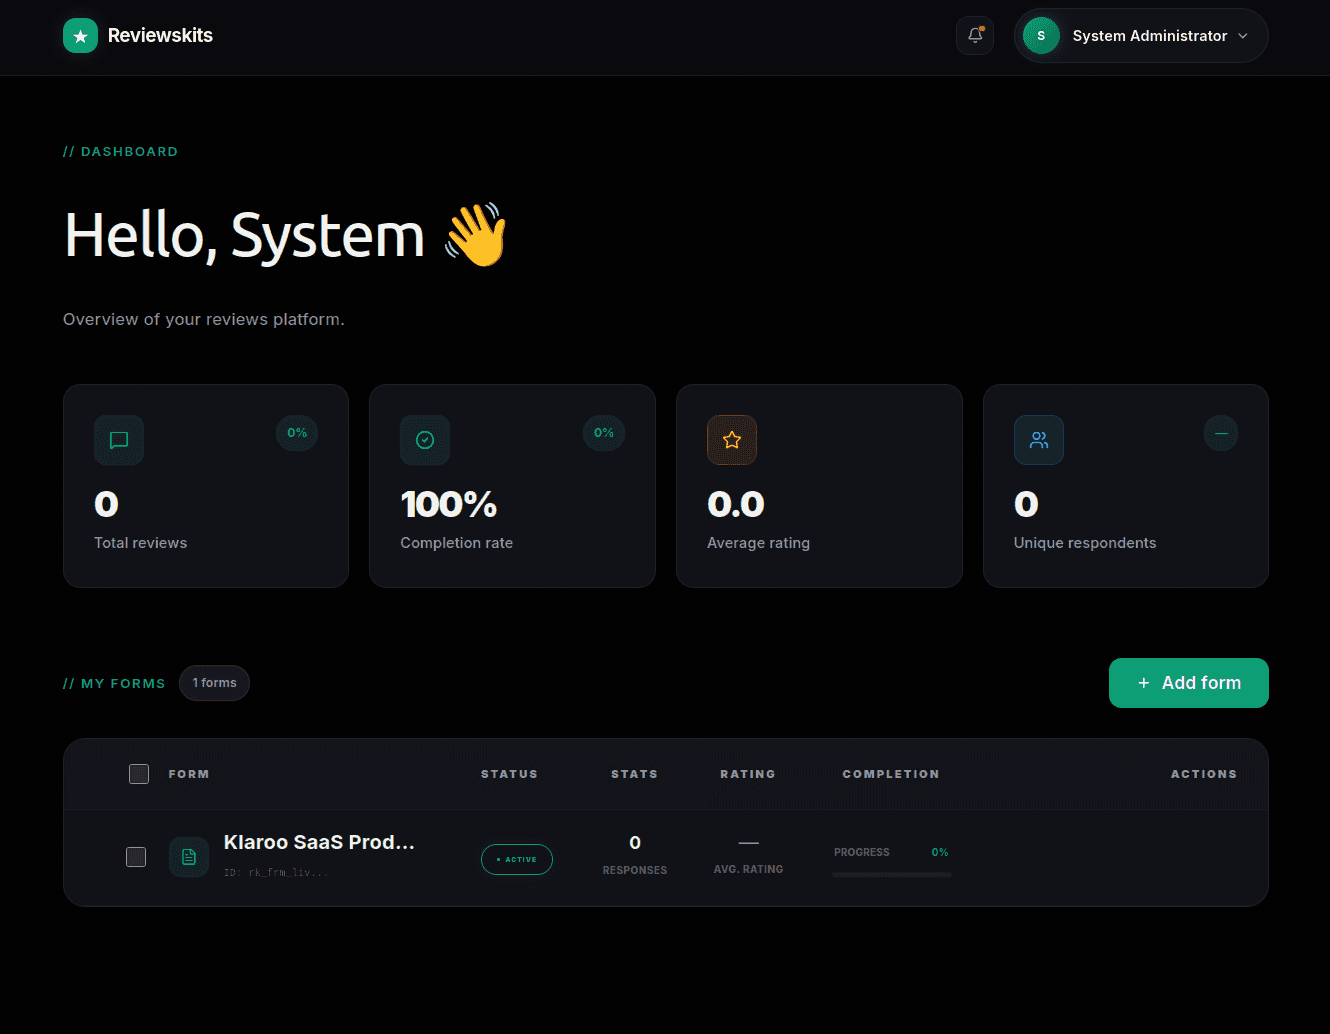
Task: Click the COMPLETION column header
Action: [891, 774]
